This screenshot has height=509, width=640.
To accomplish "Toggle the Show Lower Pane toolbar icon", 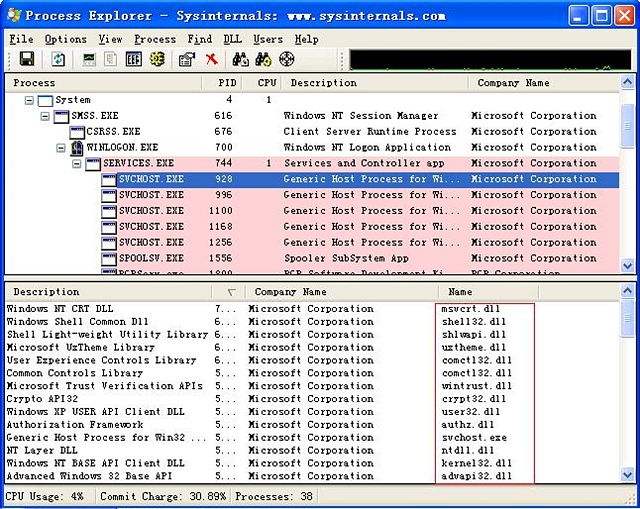I will point(133,60).
